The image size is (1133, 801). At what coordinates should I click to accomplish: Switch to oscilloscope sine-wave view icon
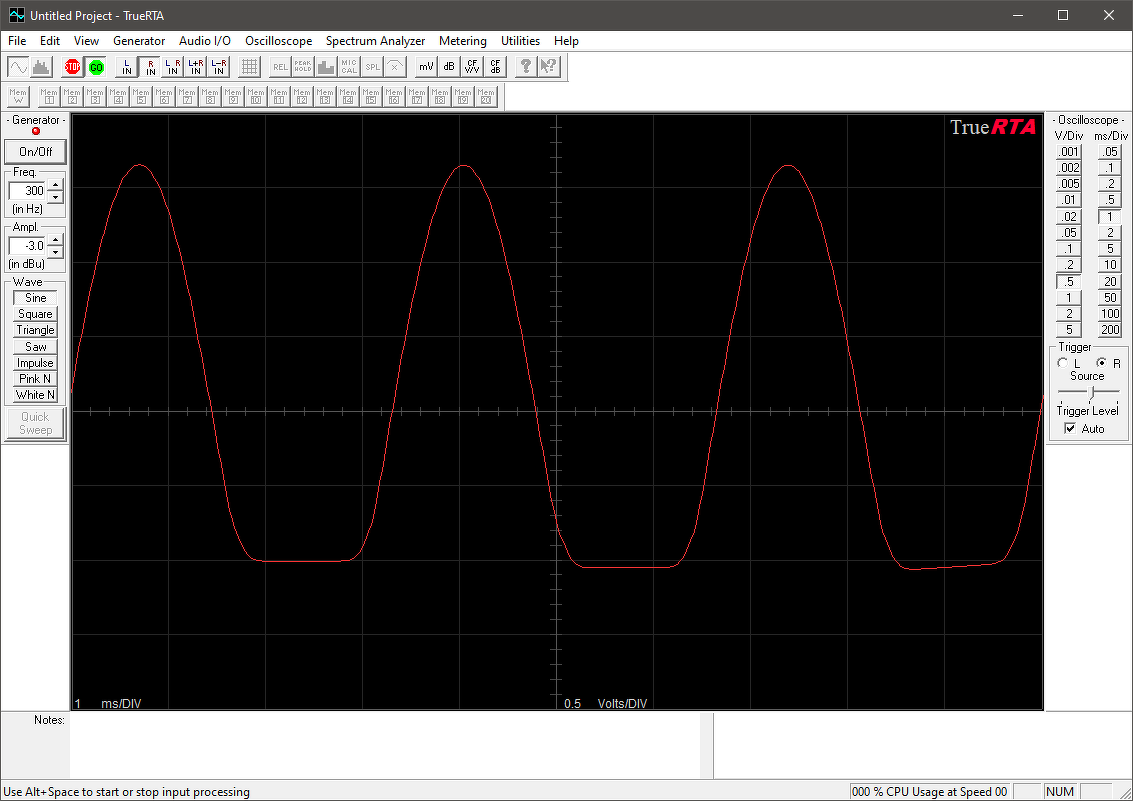coord(18,67)
